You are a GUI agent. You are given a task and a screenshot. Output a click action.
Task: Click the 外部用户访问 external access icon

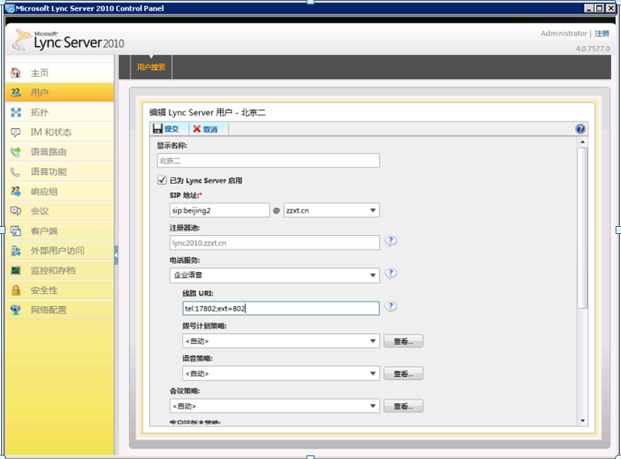[15, 251]
